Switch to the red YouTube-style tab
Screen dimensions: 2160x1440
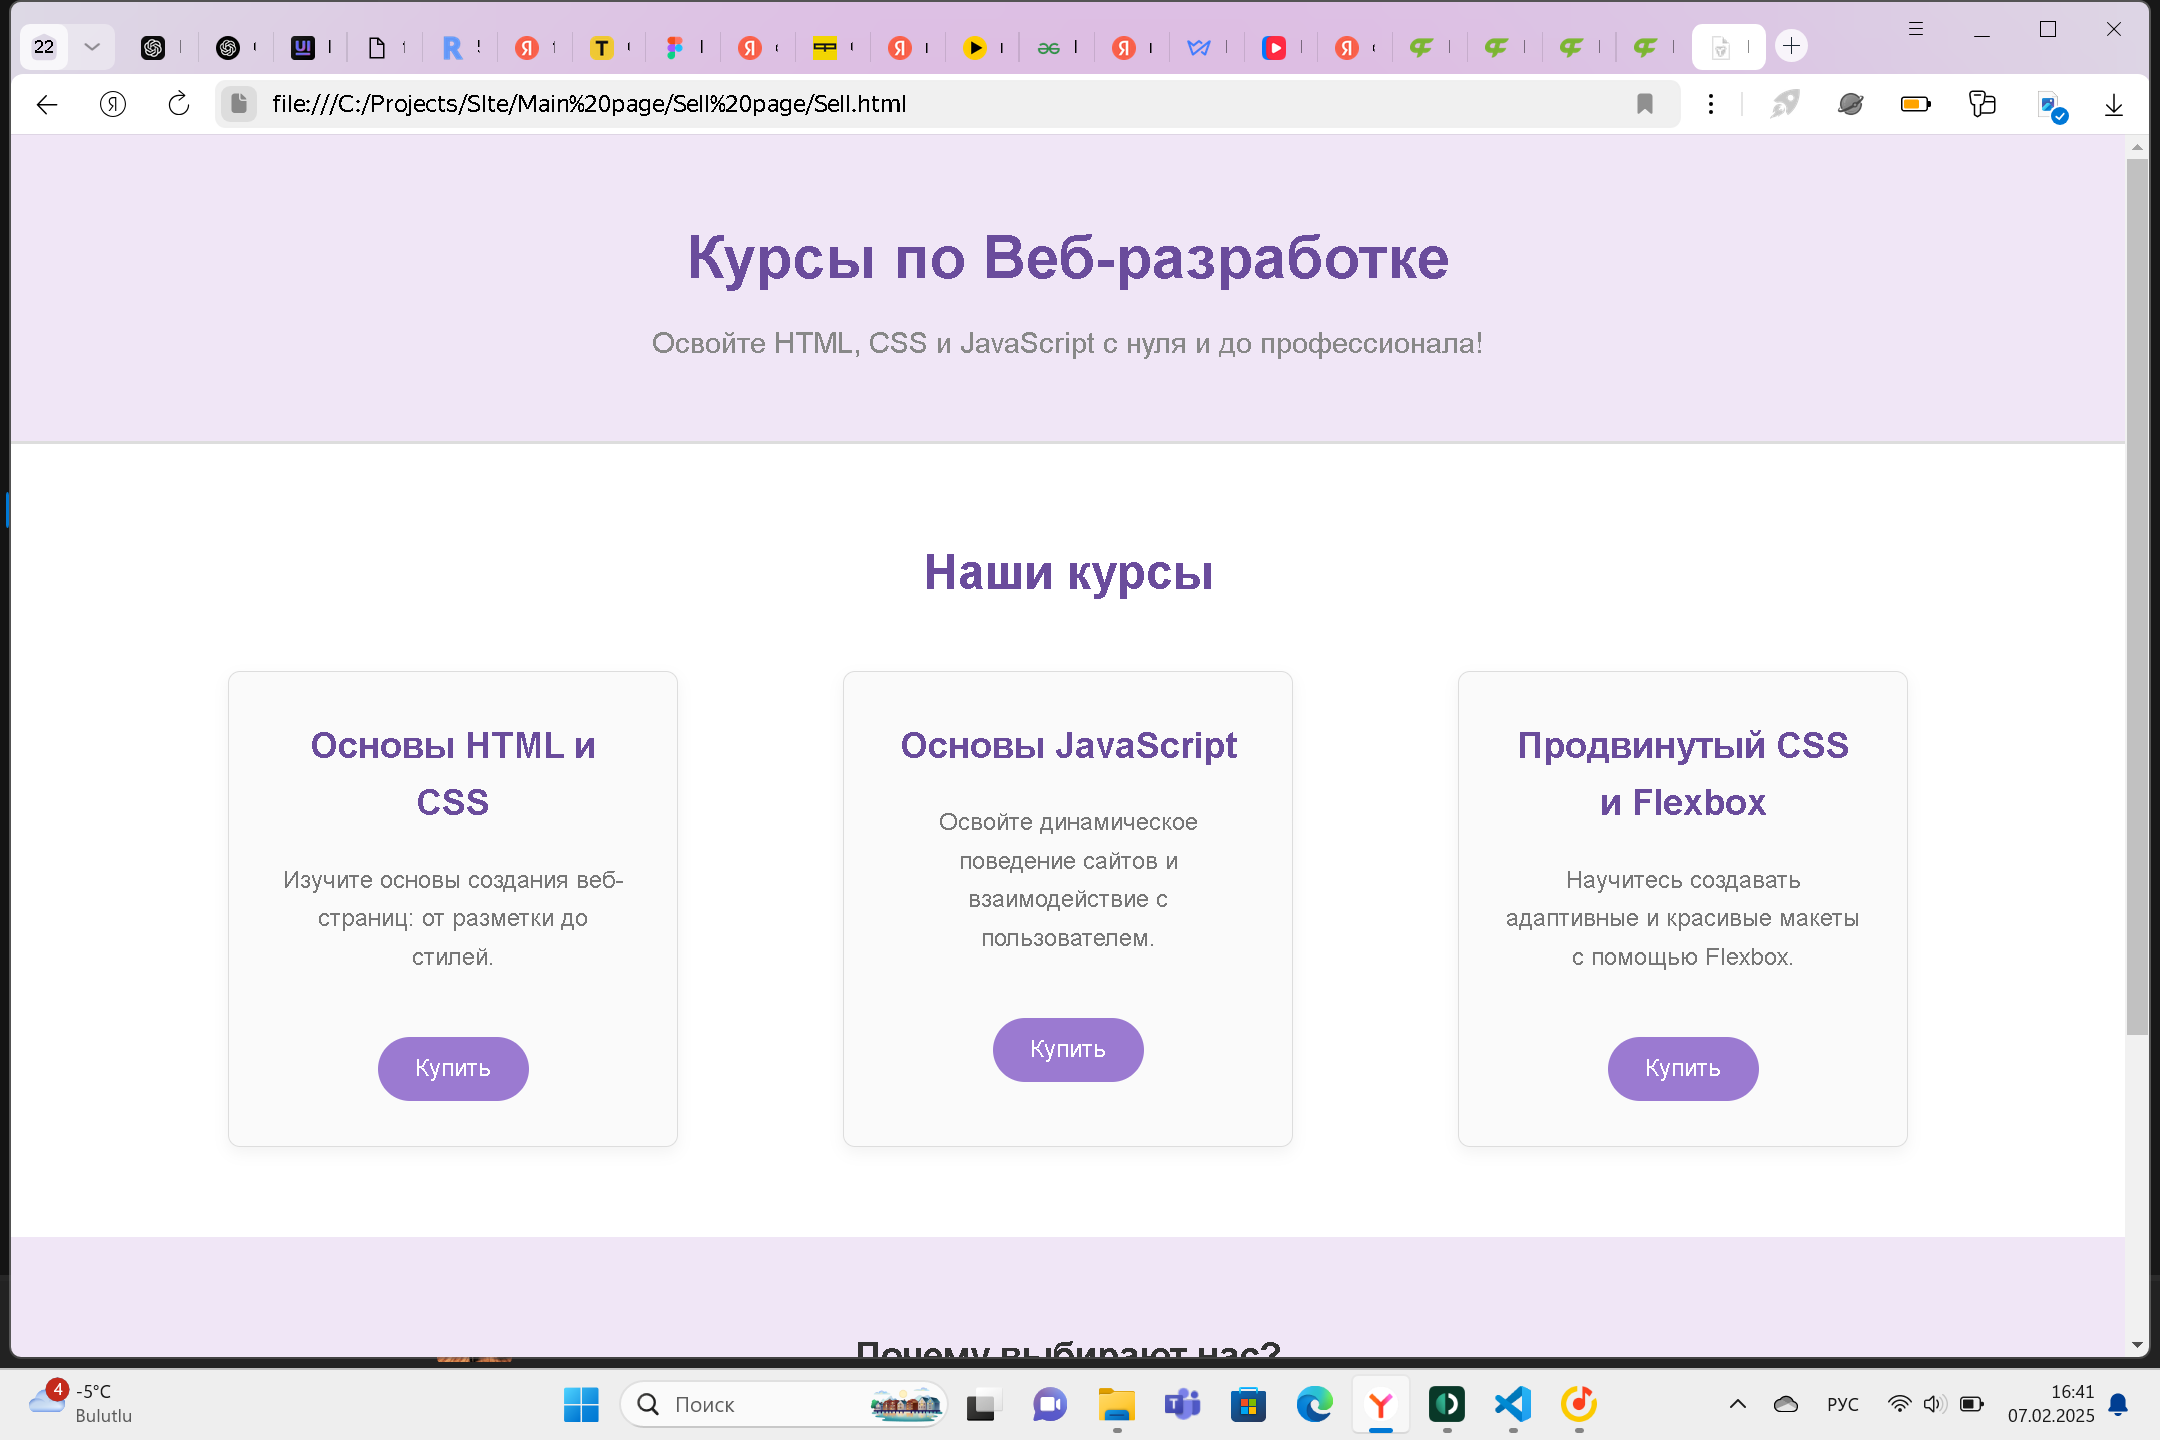[x=1274, y=47]
